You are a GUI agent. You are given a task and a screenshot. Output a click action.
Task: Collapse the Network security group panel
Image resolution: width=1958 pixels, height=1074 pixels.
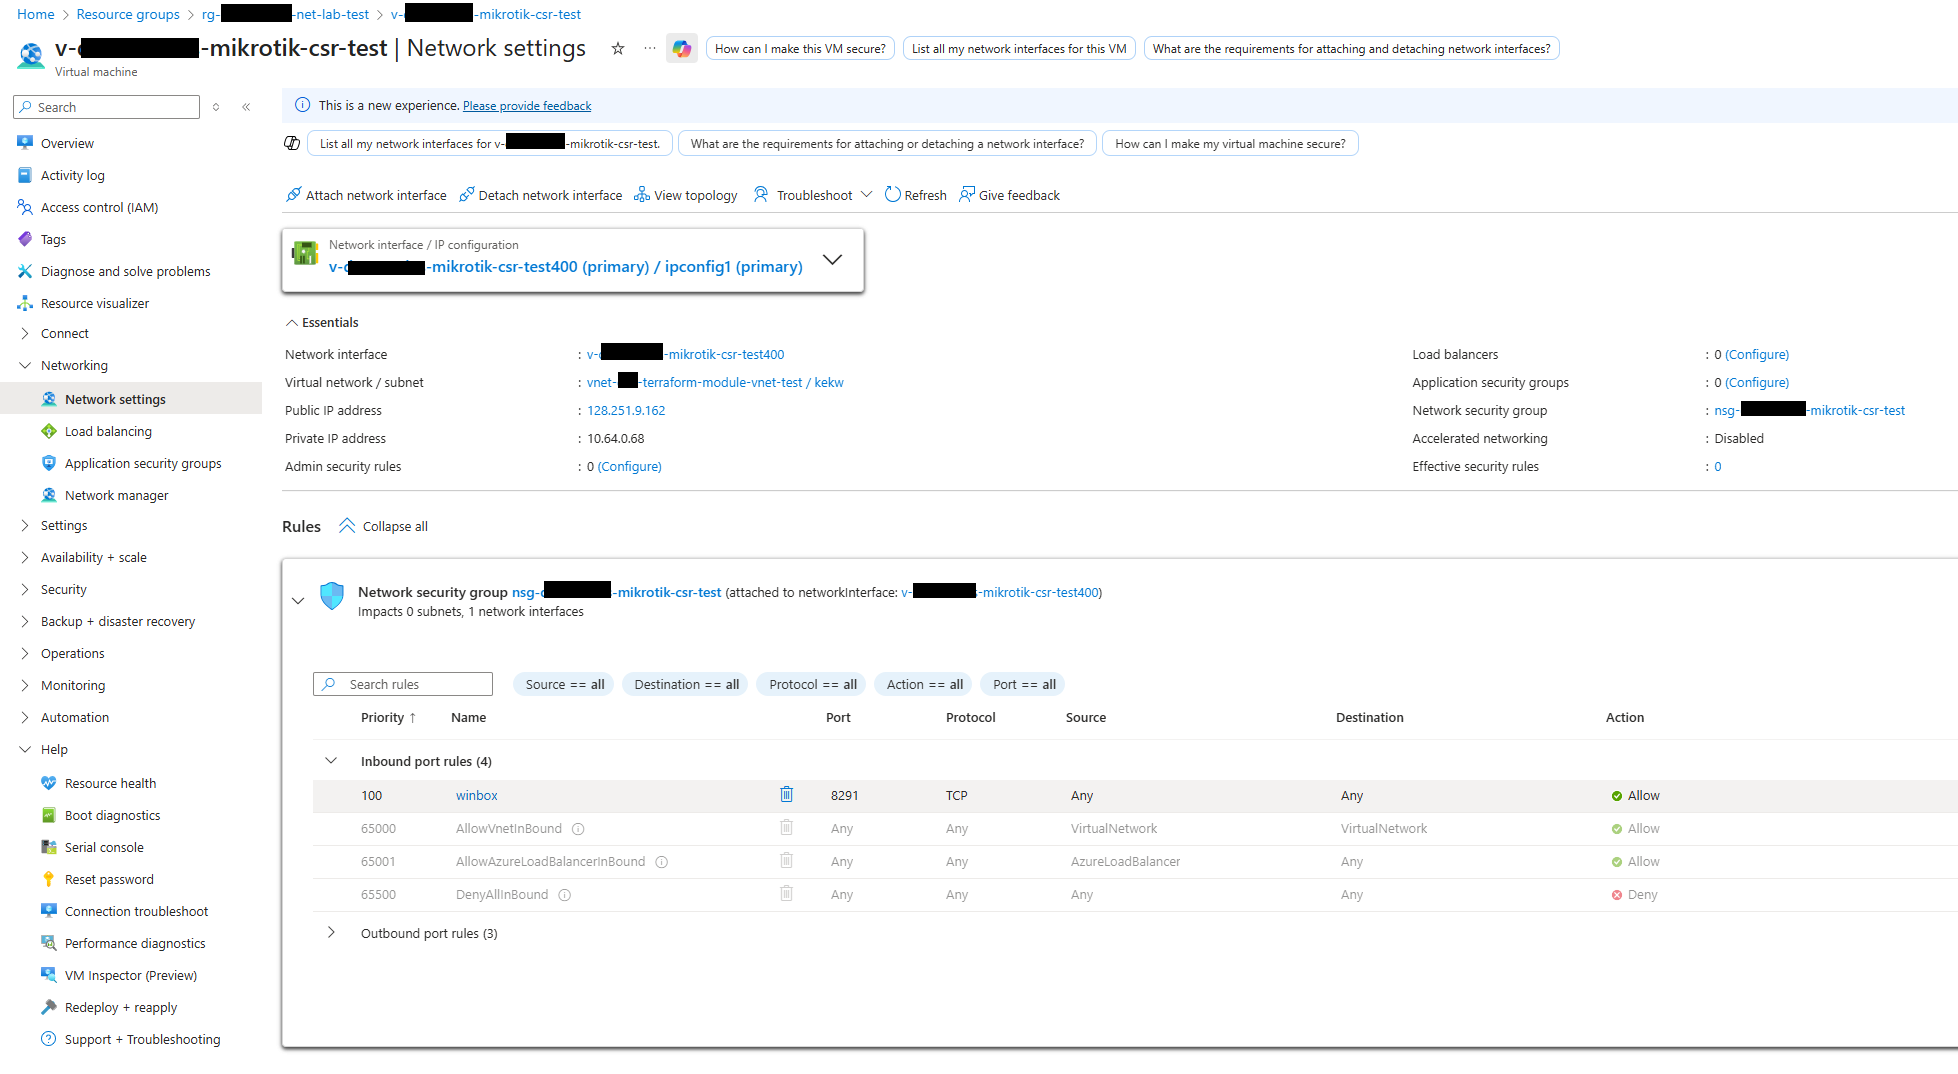click(x=298, y=601)
